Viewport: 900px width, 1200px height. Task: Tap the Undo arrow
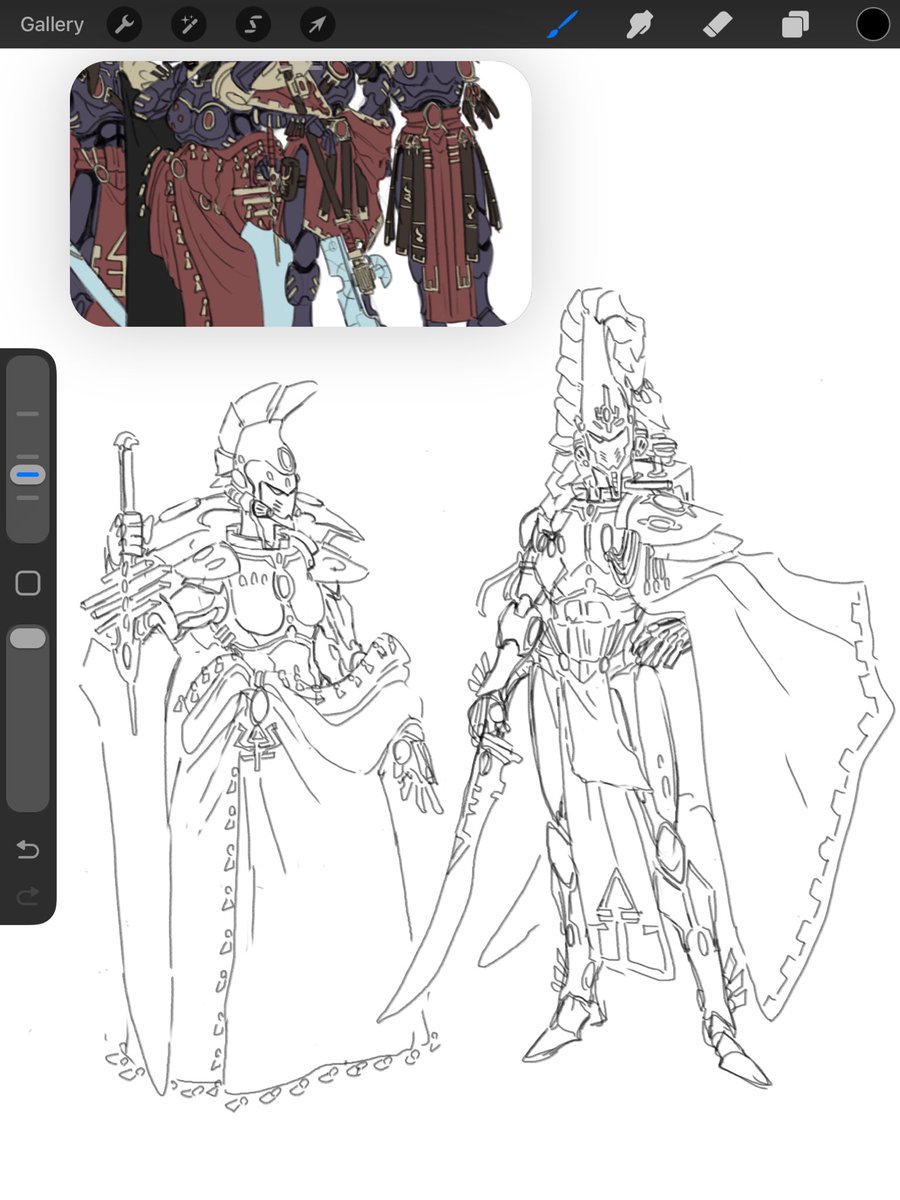(x=28, y=850)
